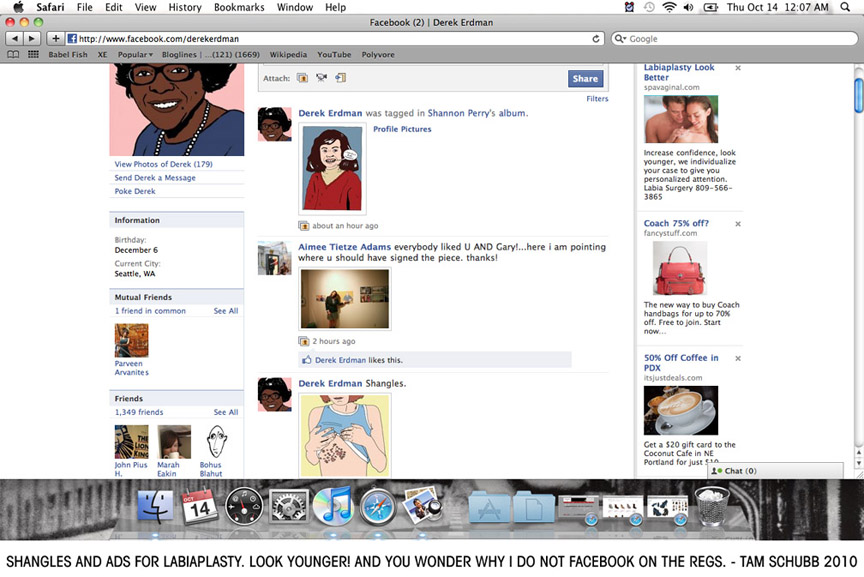864x577 pixels.
Task: Click See All in Friends section
Action: pyautogui.click(x=226, y=412)
